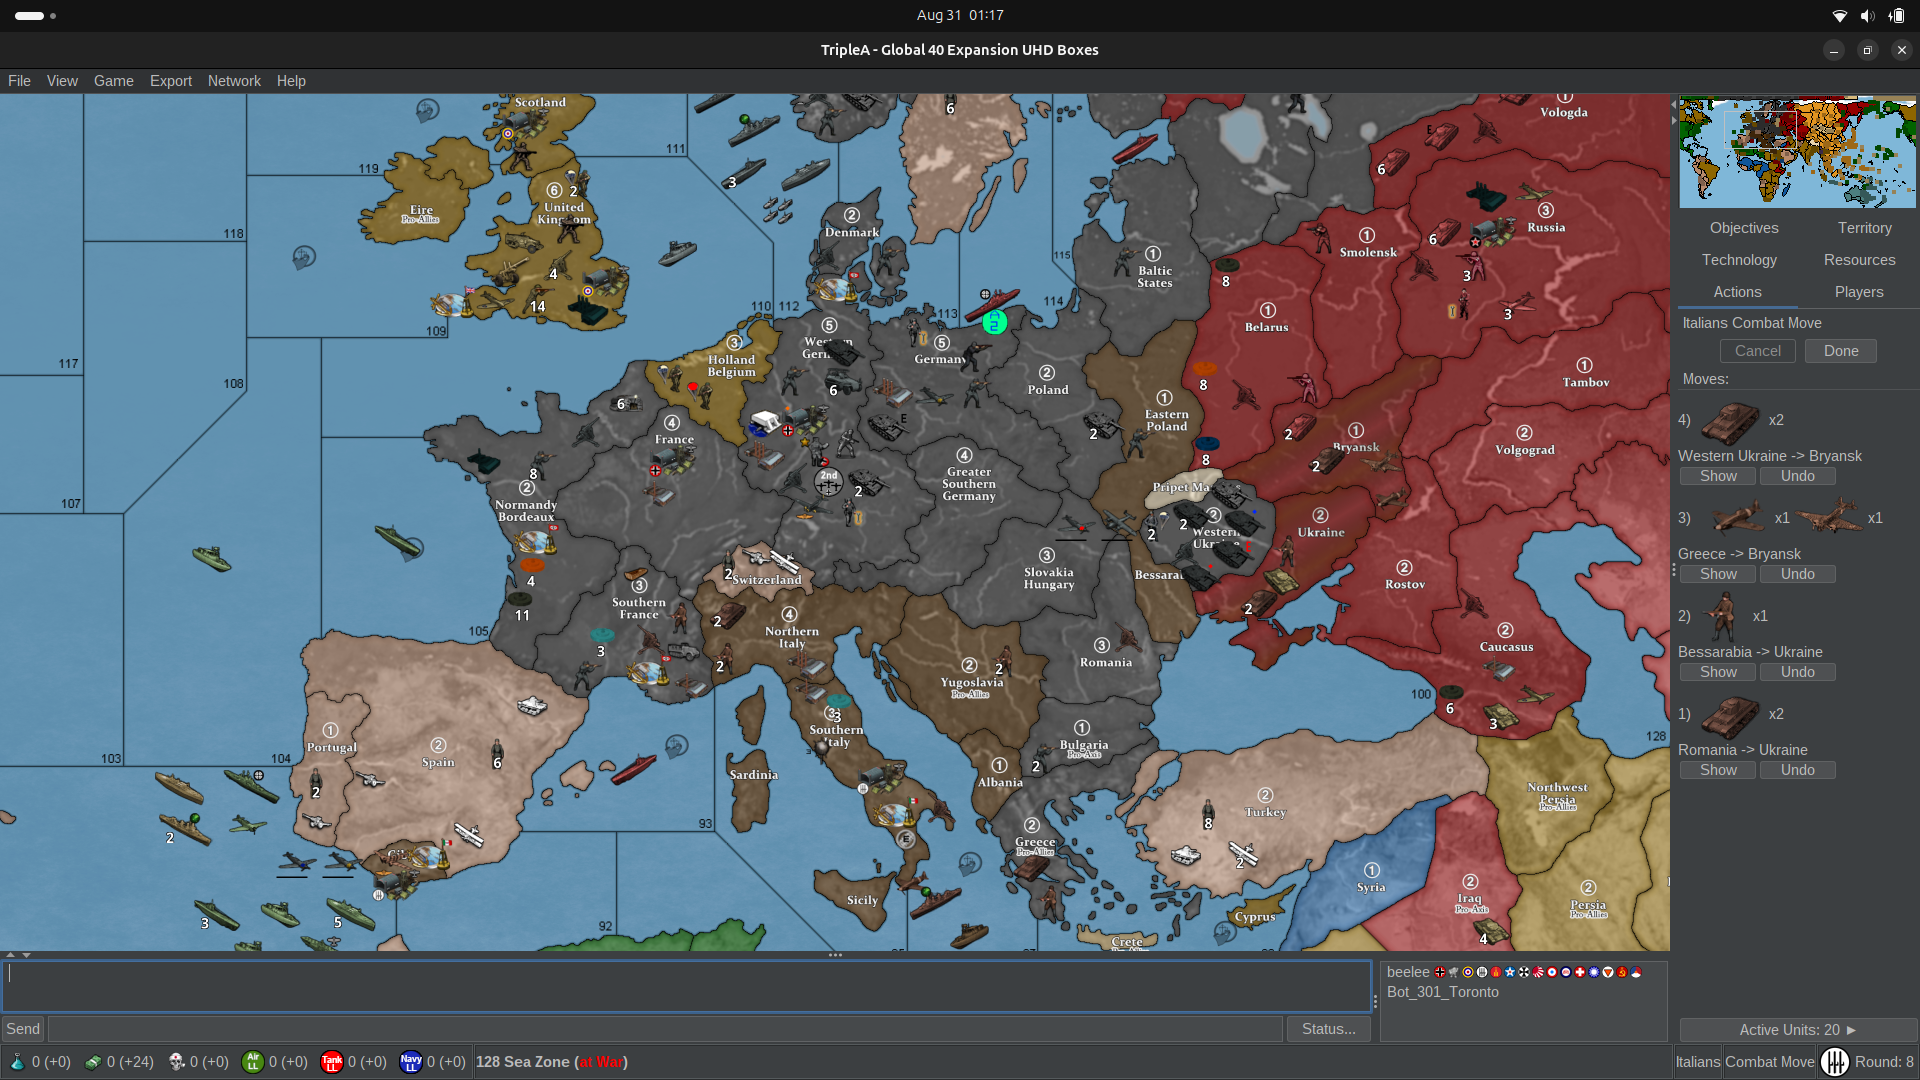Select the red submarine north of Baltic States

pos(1135,150)
